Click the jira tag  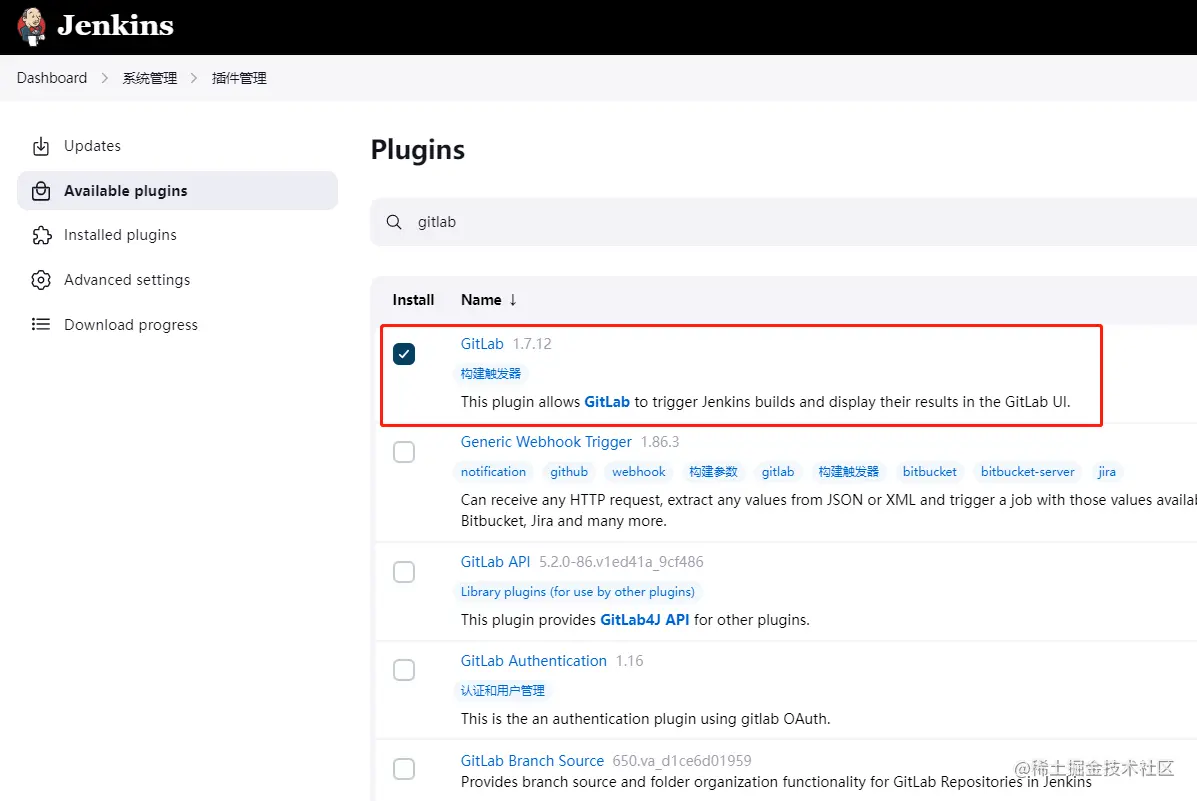[x=1106, y=472]
